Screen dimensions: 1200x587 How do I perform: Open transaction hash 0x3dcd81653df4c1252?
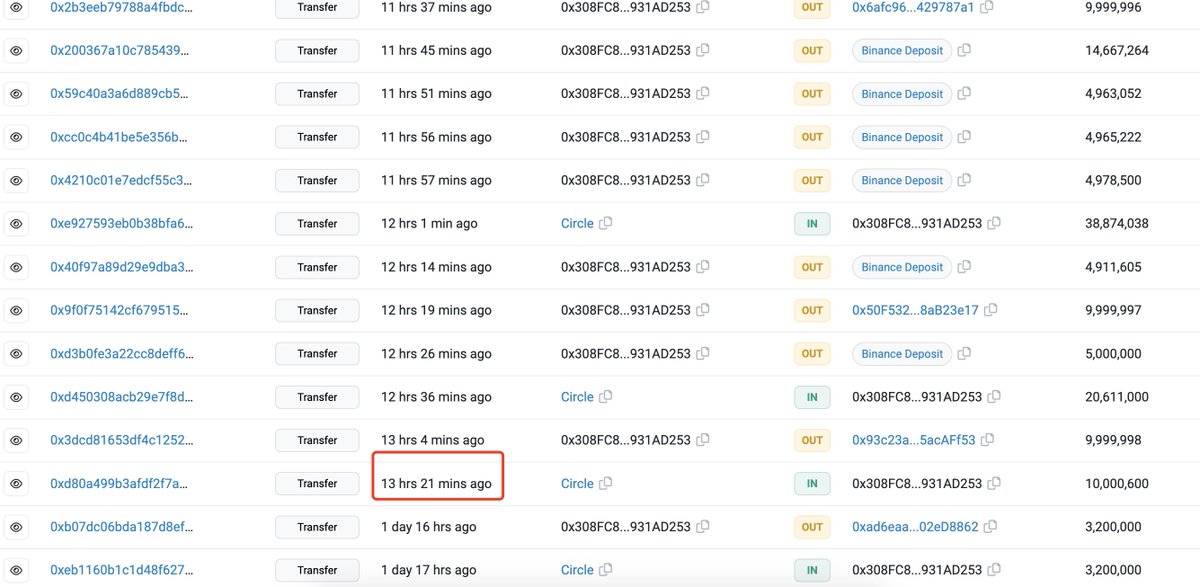(x=121, y=440)
